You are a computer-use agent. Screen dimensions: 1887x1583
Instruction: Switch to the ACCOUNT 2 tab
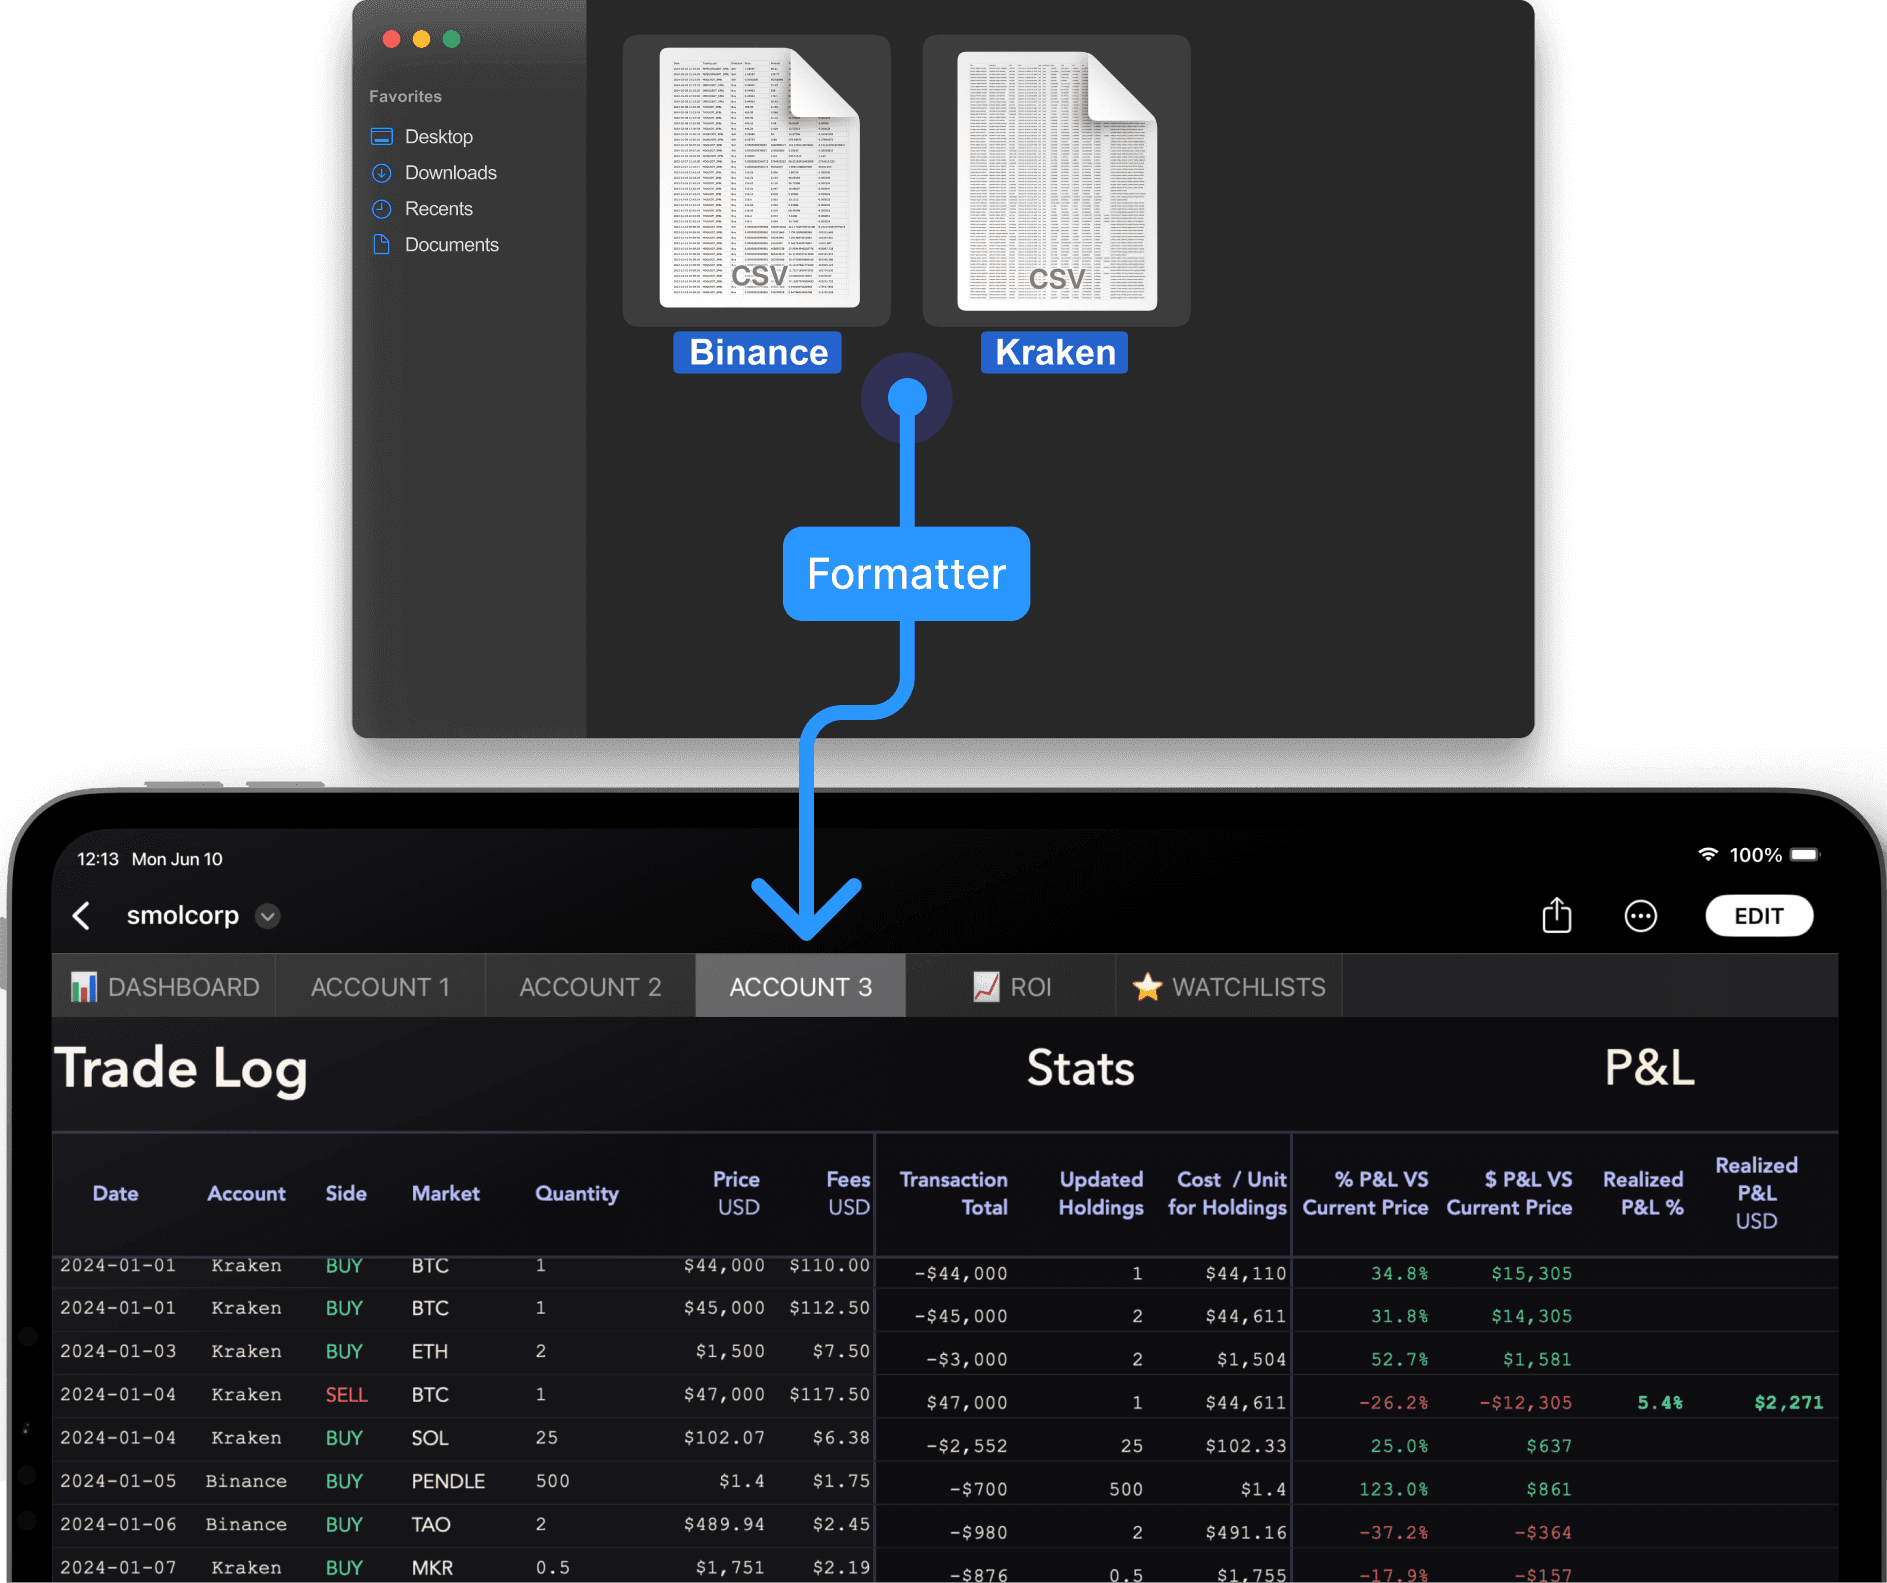tap(590, 987)
